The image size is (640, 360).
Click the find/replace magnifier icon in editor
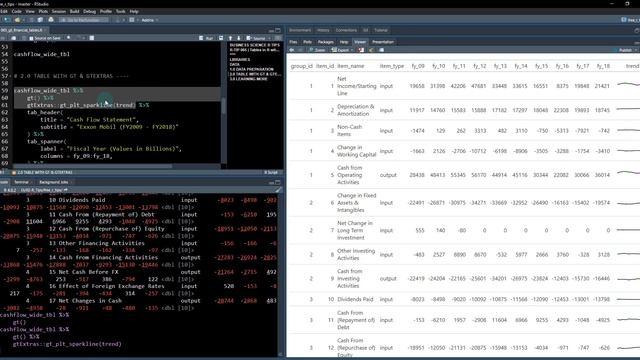[69, 38]
